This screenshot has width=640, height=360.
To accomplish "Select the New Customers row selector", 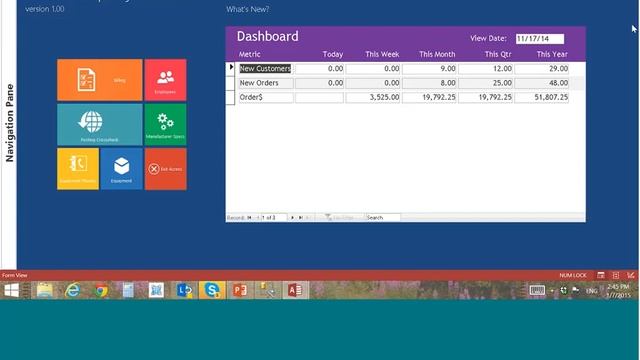I will coord(231,69).
